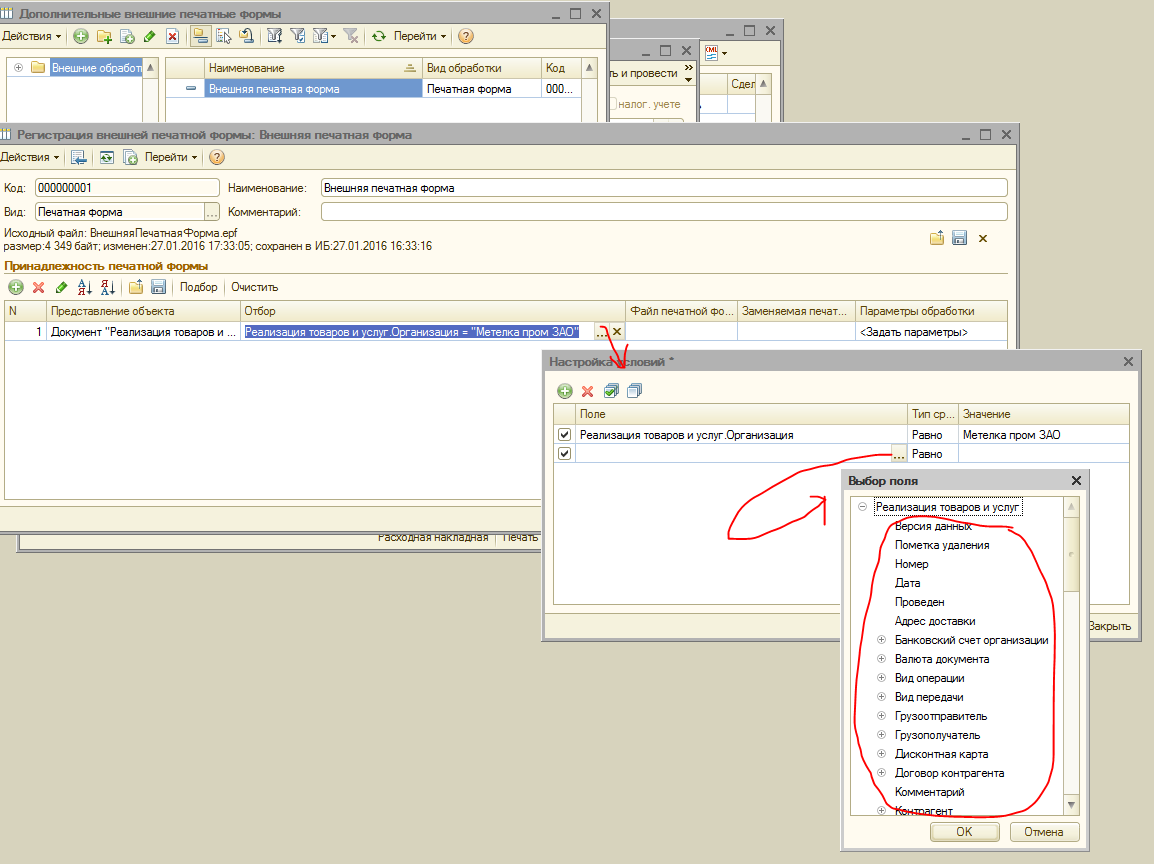The height and width of the screenshot is (864, 1154).
Task: Disable filter icon in top window toolbar
Action: (x=351, y=36)
